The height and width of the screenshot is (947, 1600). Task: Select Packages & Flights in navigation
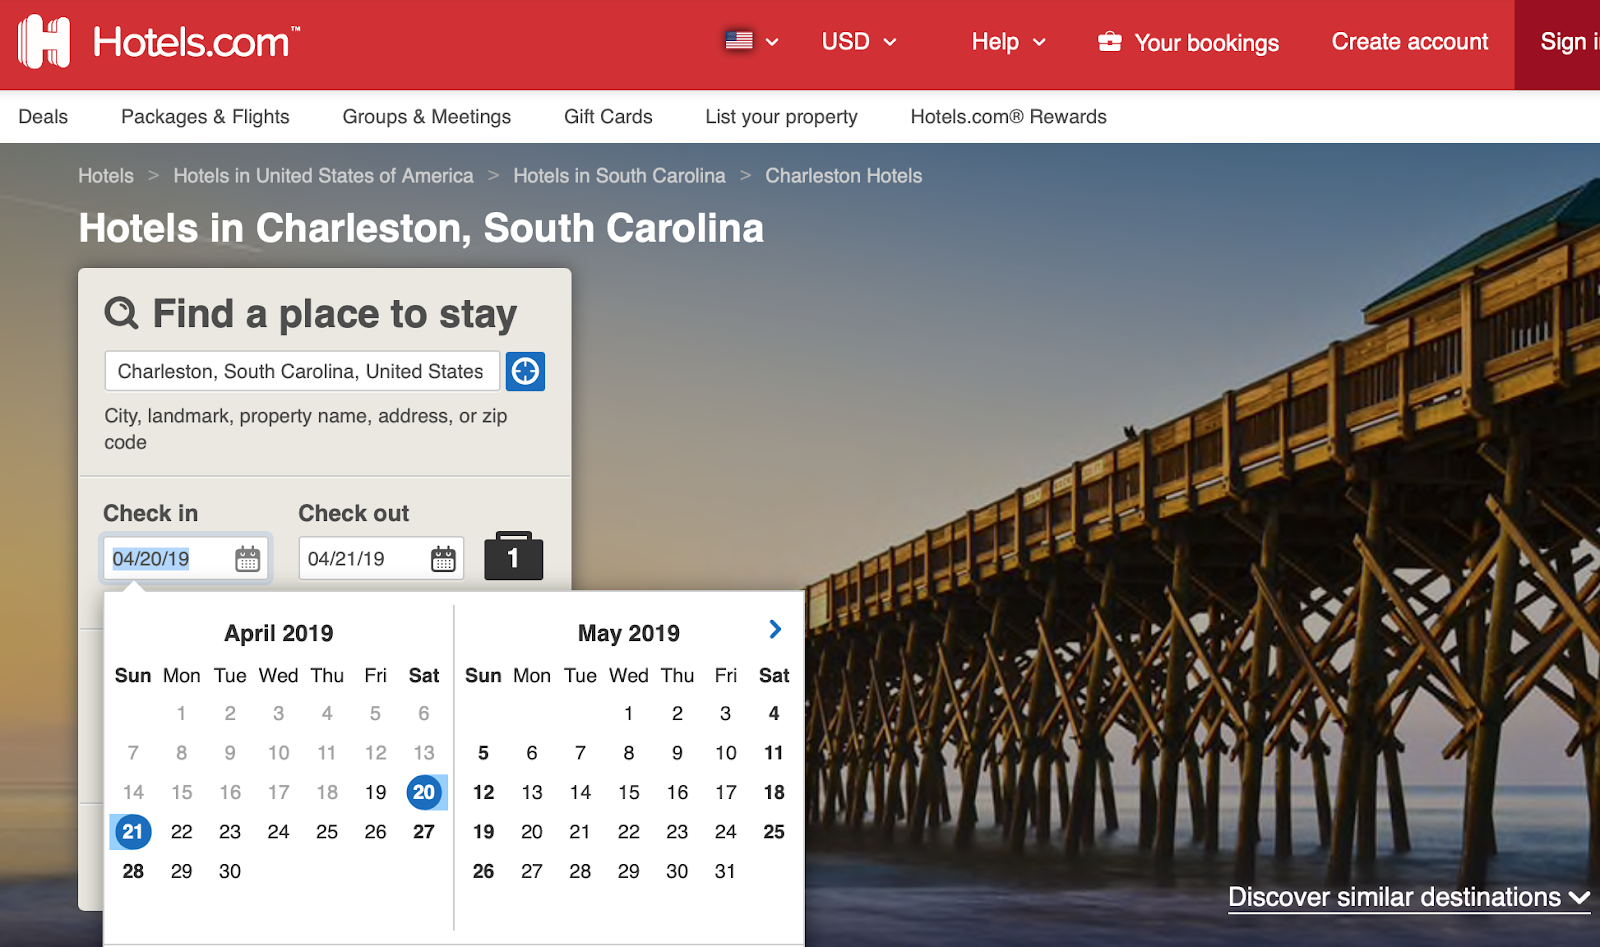204,116
